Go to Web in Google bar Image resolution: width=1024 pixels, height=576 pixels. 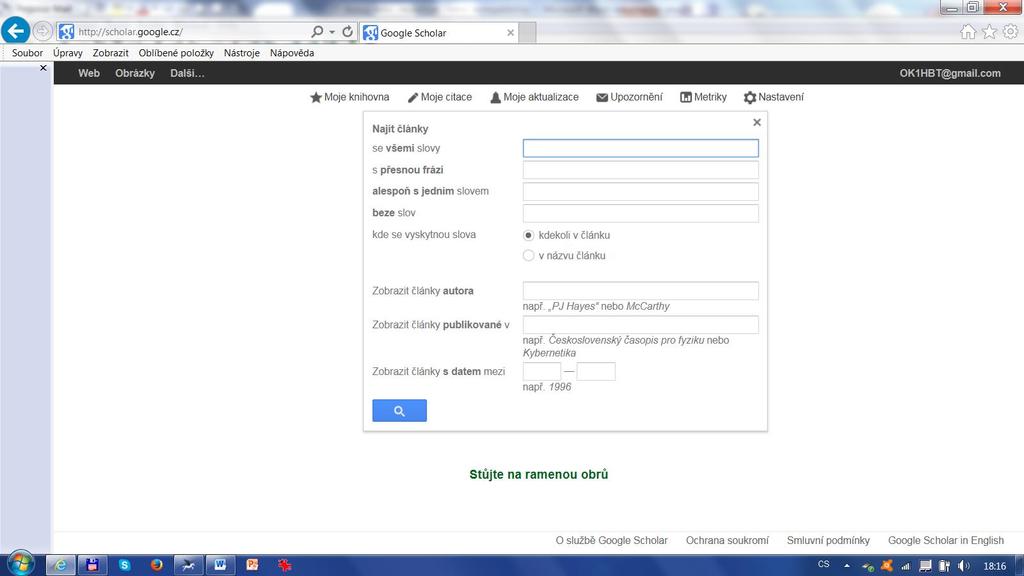pyautogui.click(x=89, y=73)
